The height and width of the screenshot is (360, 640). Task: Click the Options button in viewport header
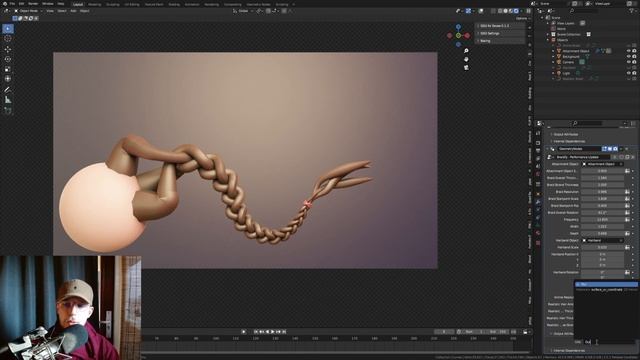(522, 18)
